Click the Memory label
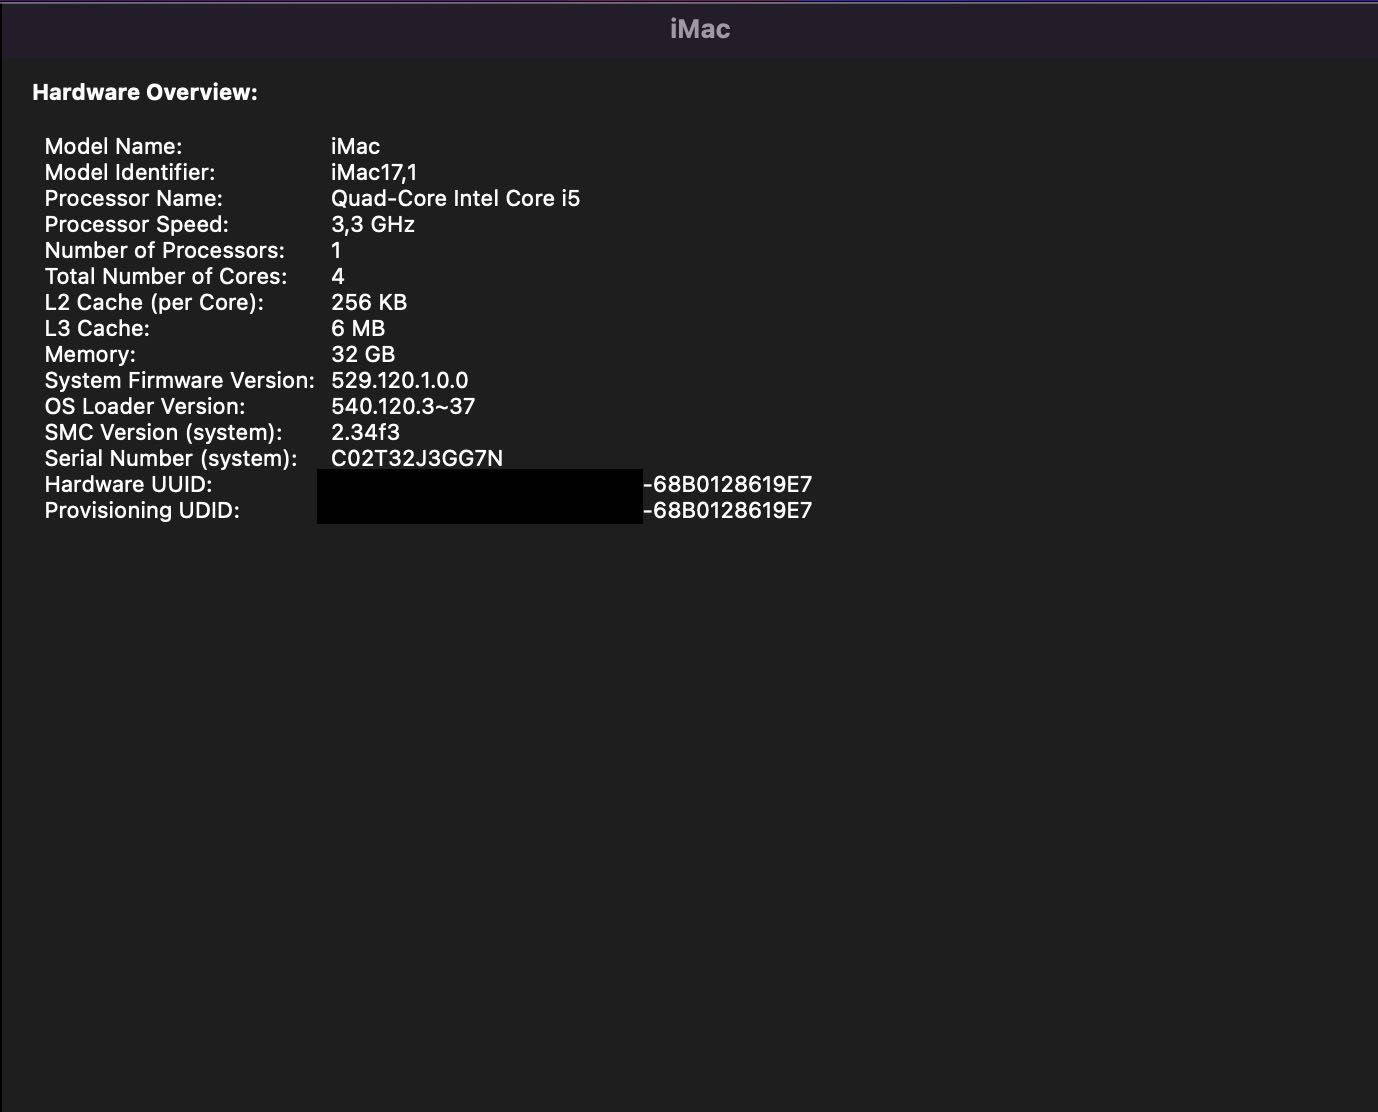Screen dimensions: 1378x1112 [90, 354]
